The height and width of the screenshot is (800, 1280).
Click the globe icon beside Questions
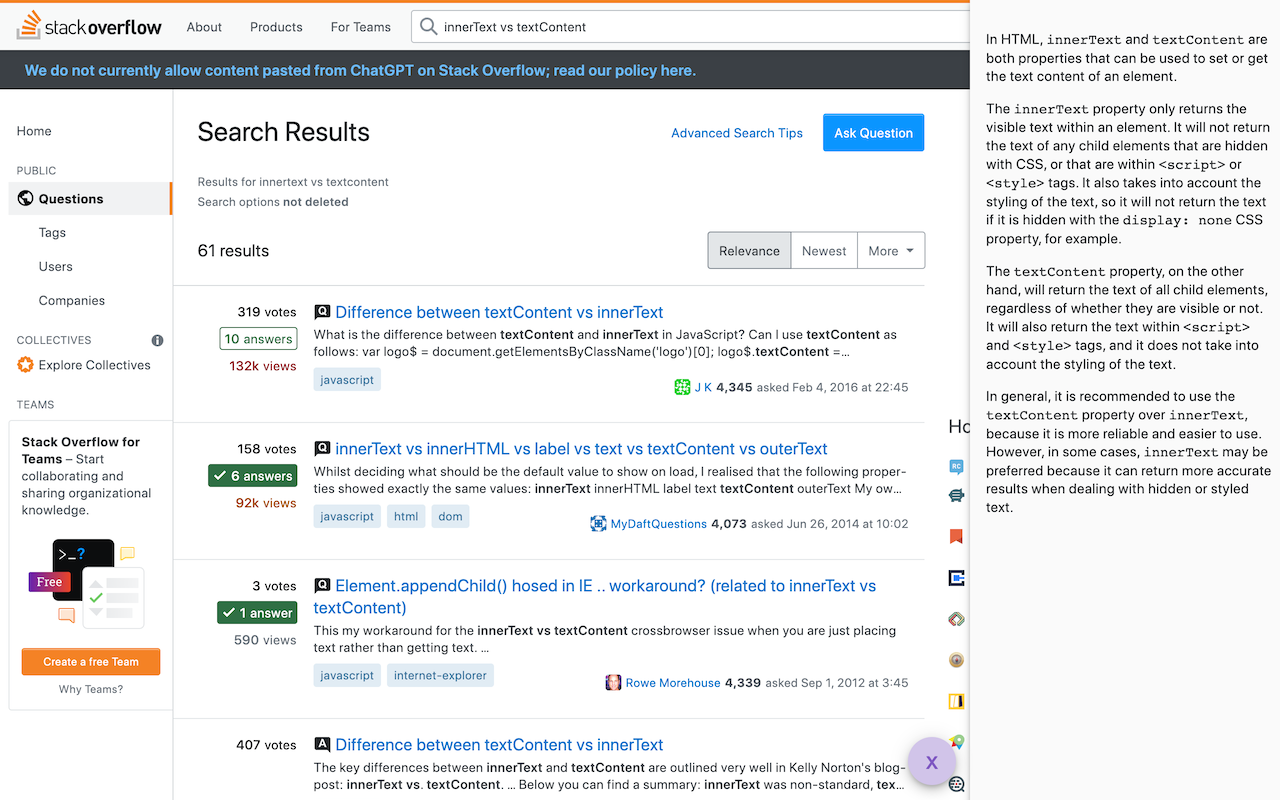coord(25,199)
